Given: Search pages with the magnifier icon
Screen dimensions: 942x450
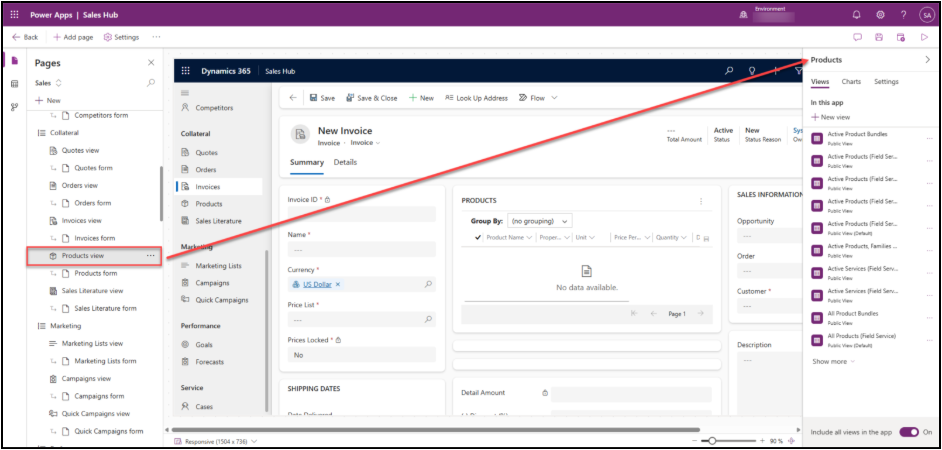Looking at the screenshot, I should pos(151,83).
